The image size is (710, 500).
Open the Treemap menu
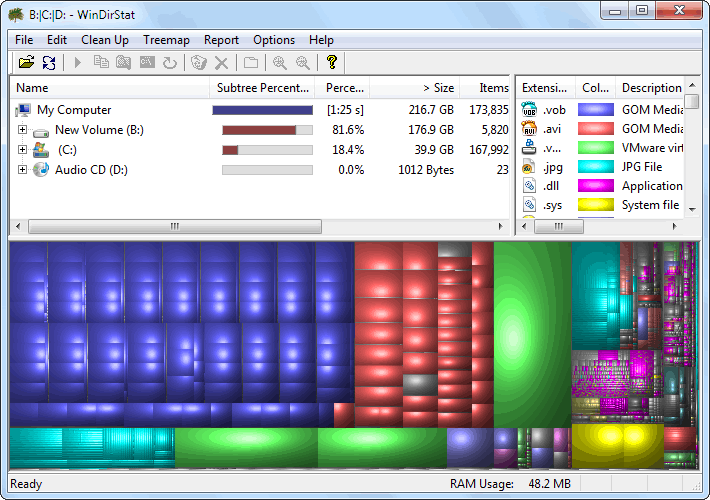(166, 40)
